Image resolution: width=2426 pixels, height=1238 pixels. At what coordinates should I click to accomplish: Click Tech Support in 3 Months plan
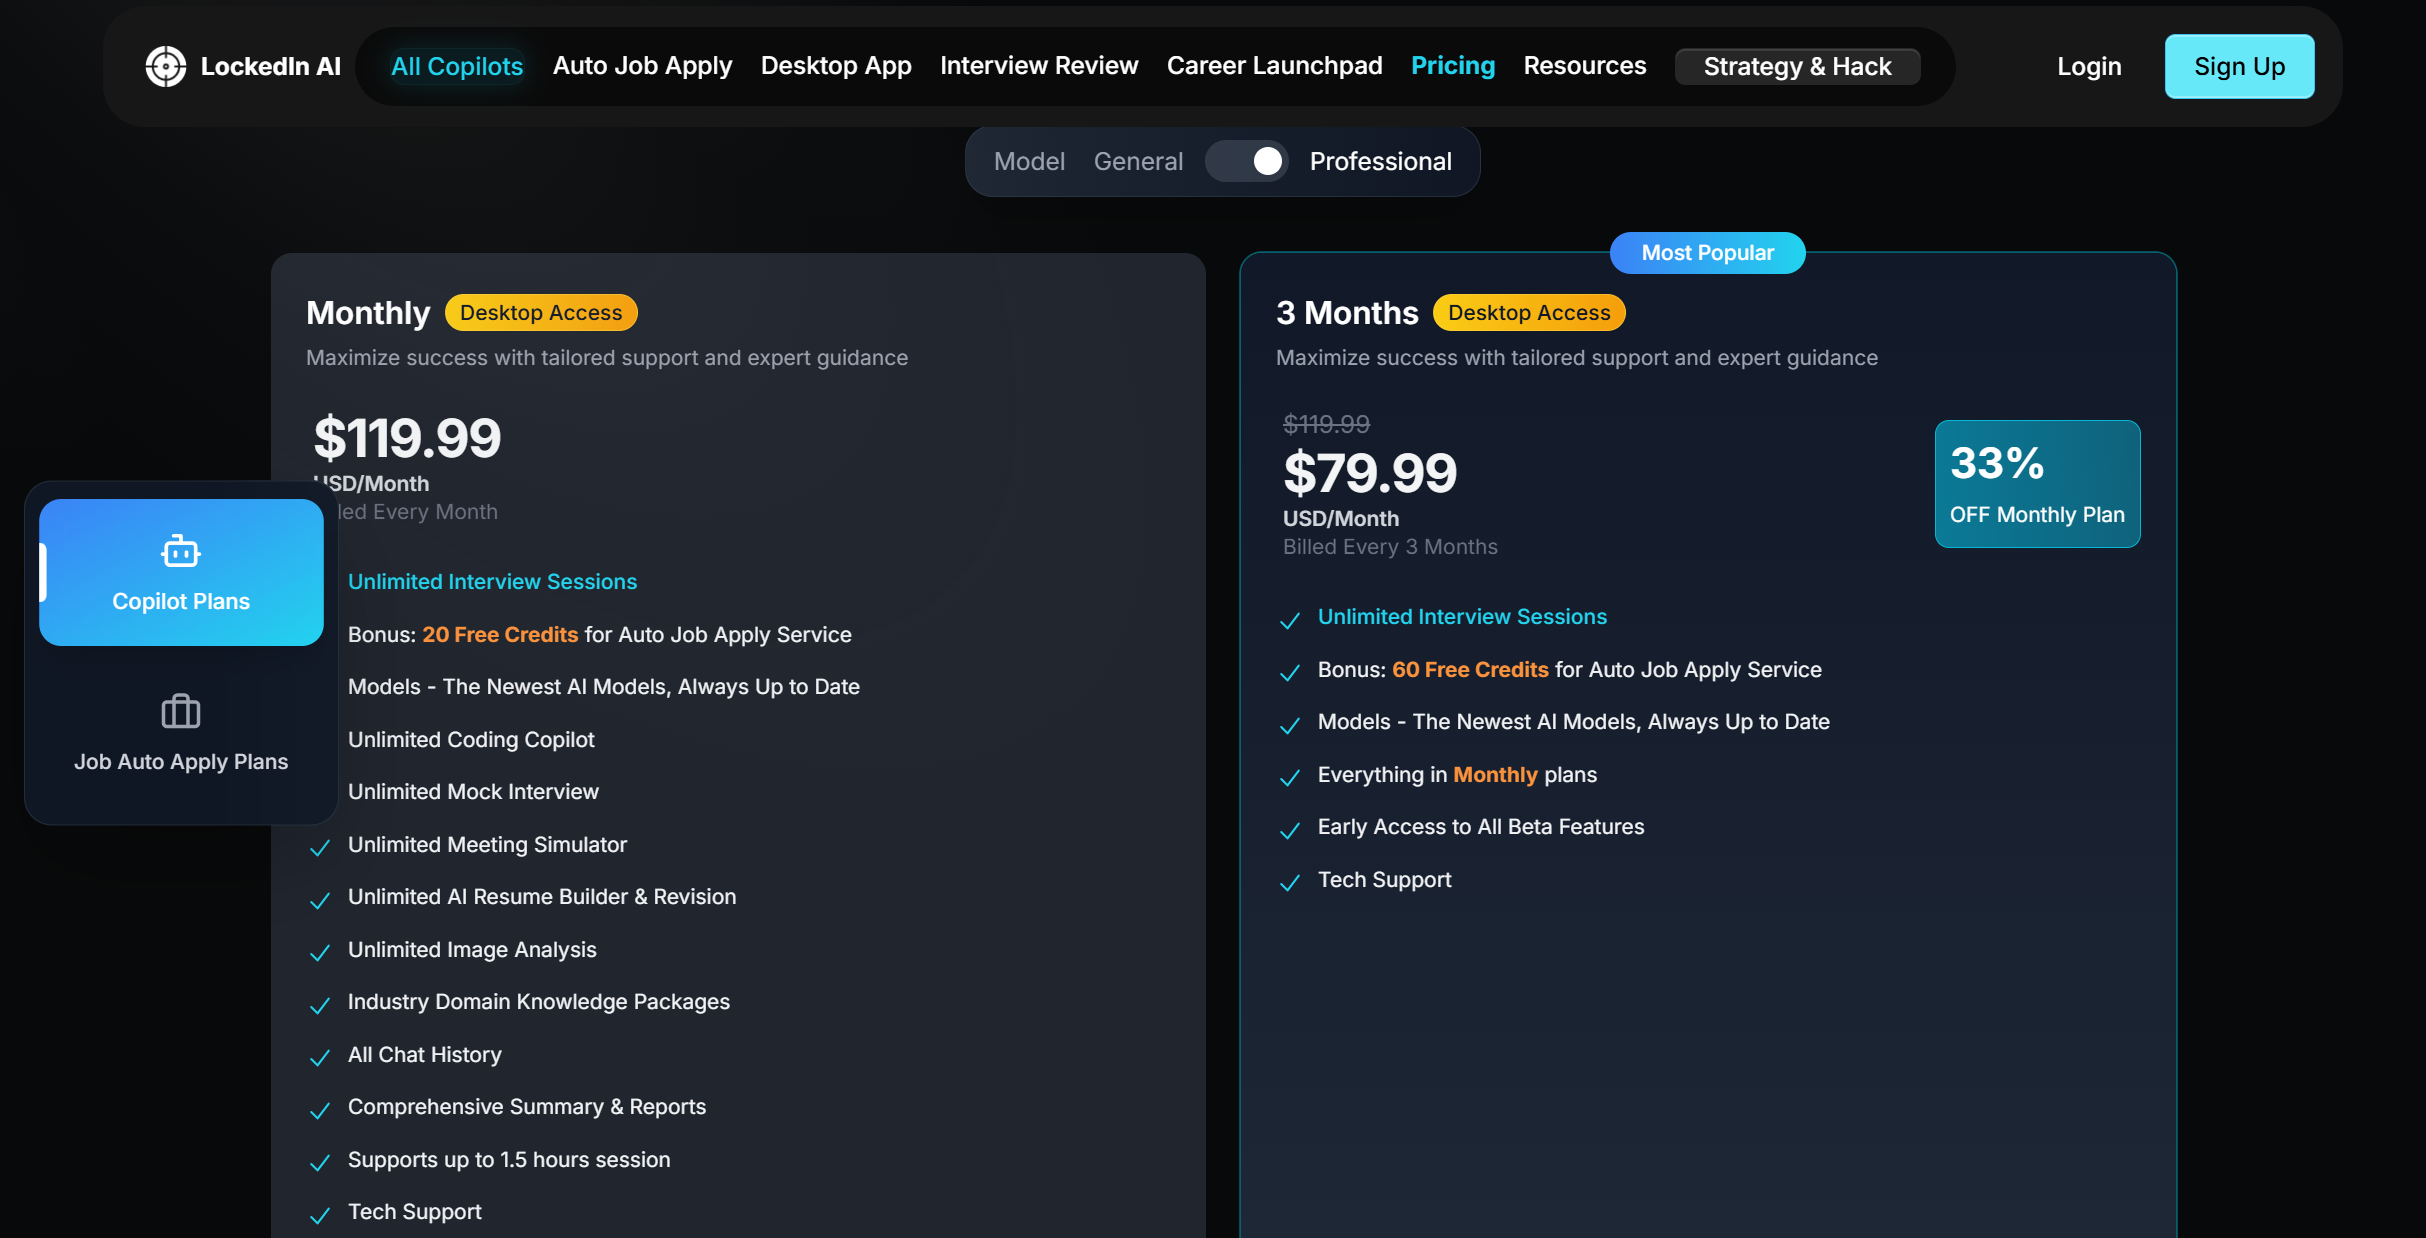click(x=1385, y=880)
